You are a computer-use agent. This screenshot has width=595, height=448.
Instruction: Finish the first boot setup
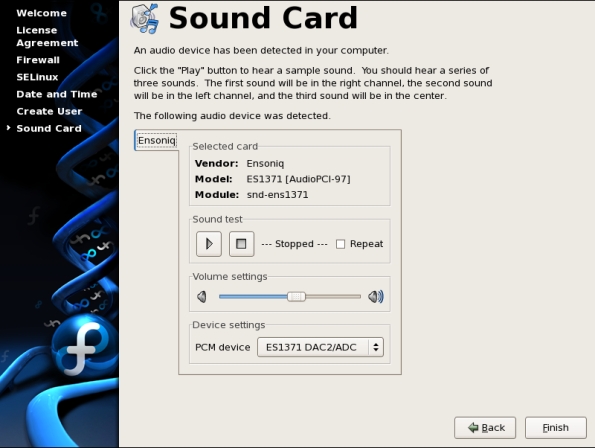point(556,428)
